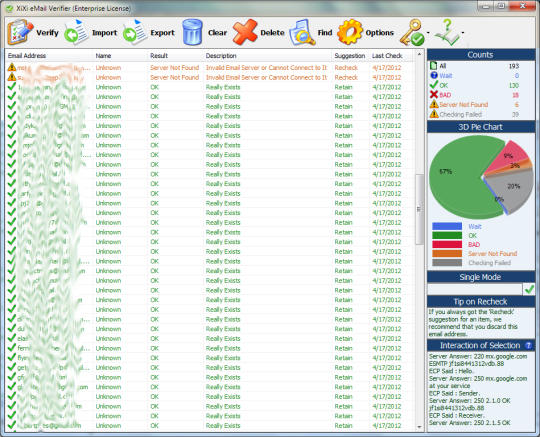Click the Interaction of Selection help icon
Viewport: 540px width, 437px height.
pos(528,345)
